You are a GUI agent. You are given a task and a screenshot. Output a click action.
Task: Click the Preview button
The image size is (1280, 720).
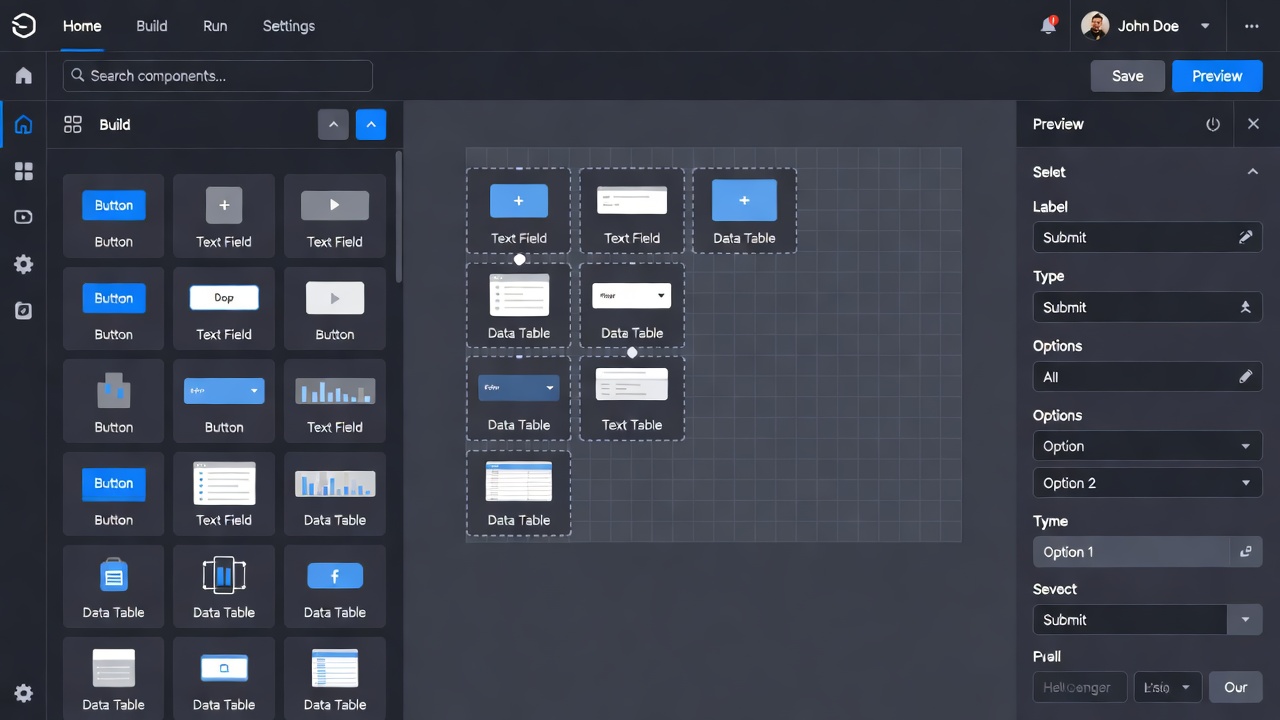point(1217,75)
